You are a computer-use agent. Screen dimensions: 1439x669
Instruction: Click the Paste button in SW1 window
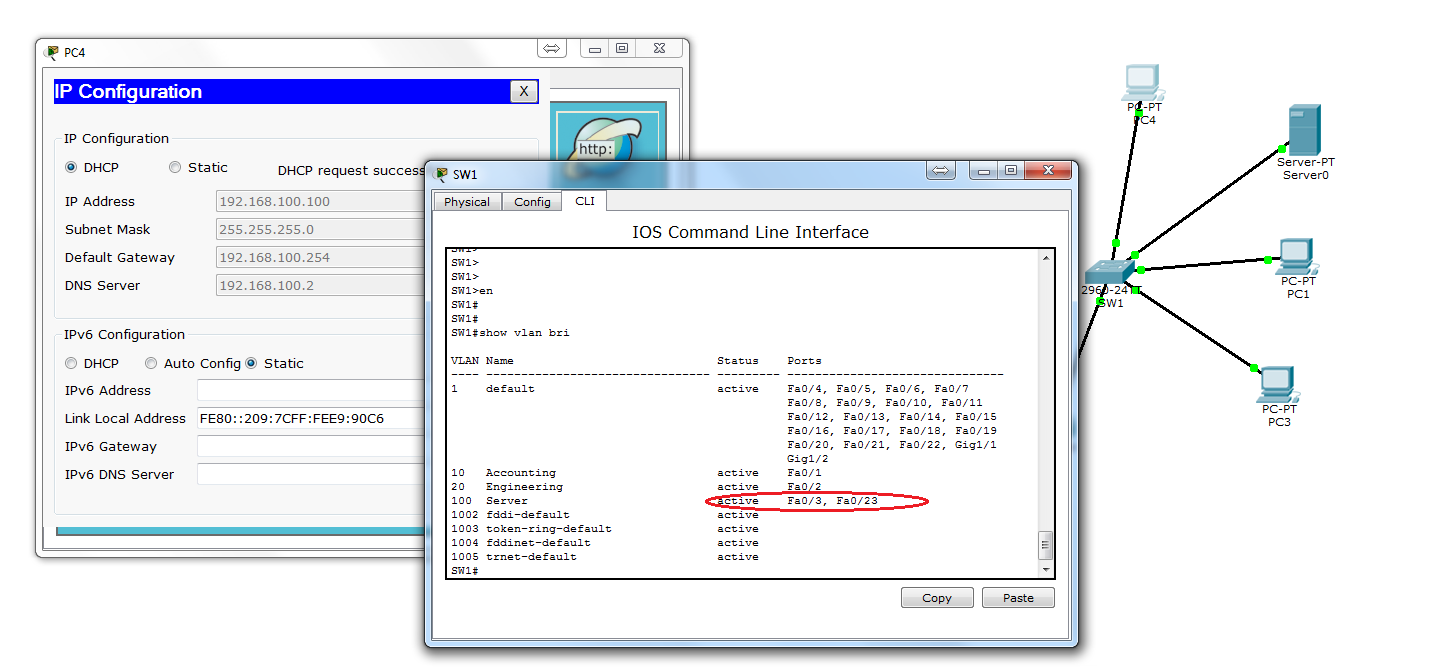click(x=1018, y=598)
